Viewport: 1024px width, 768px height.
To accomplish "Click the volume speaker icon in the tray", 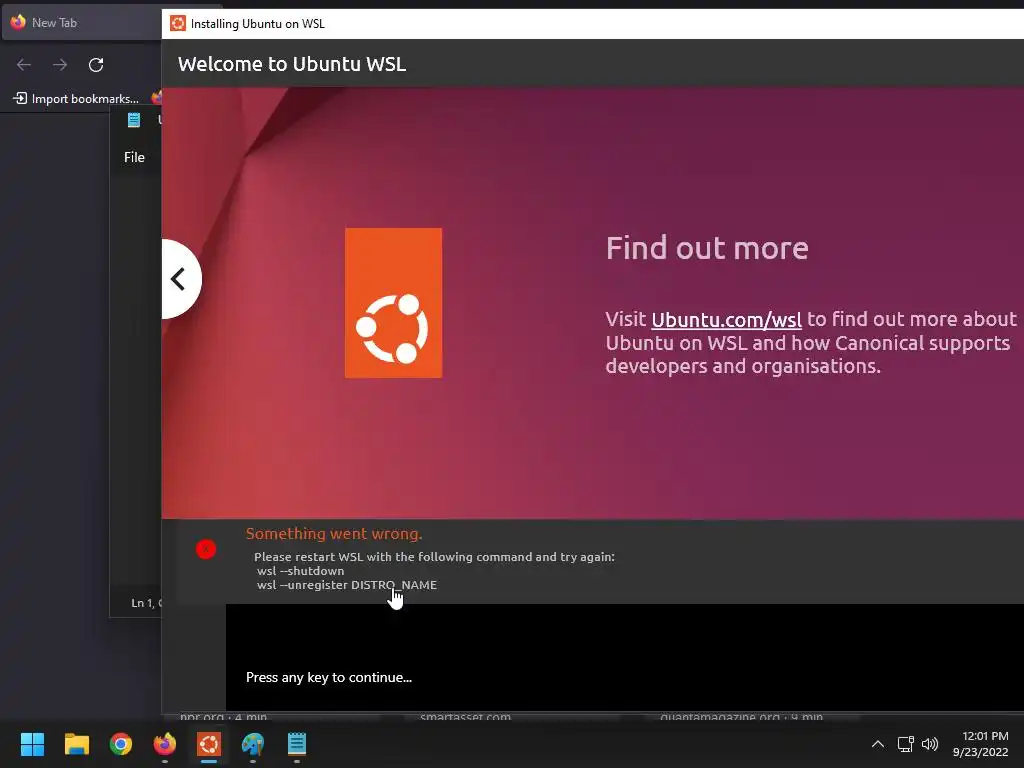I will [929, 744].
